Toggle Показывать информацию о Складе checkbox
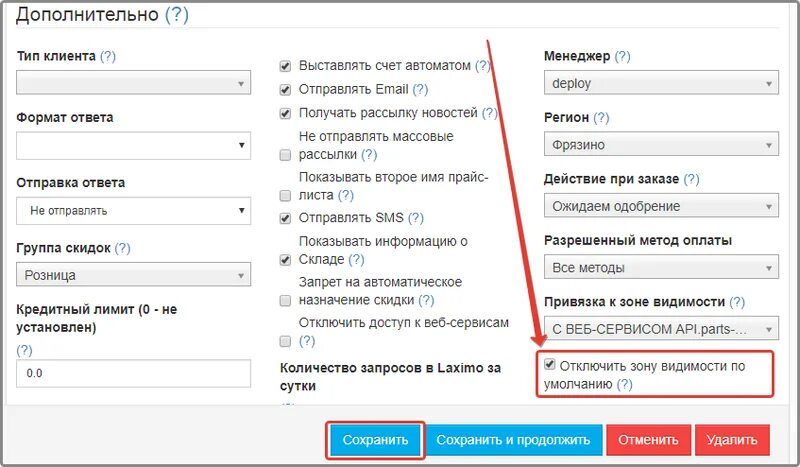The width and height of the screenshot is (800, 467). click(x=285, y=260)
